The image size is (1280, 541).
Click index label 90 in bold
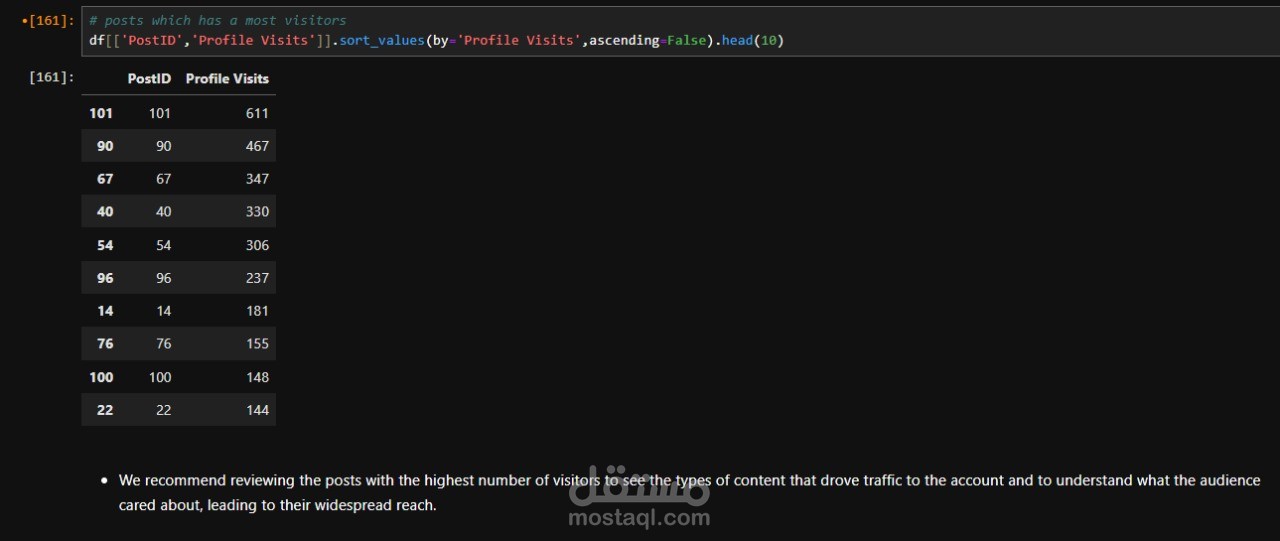[x=105, y=146]
